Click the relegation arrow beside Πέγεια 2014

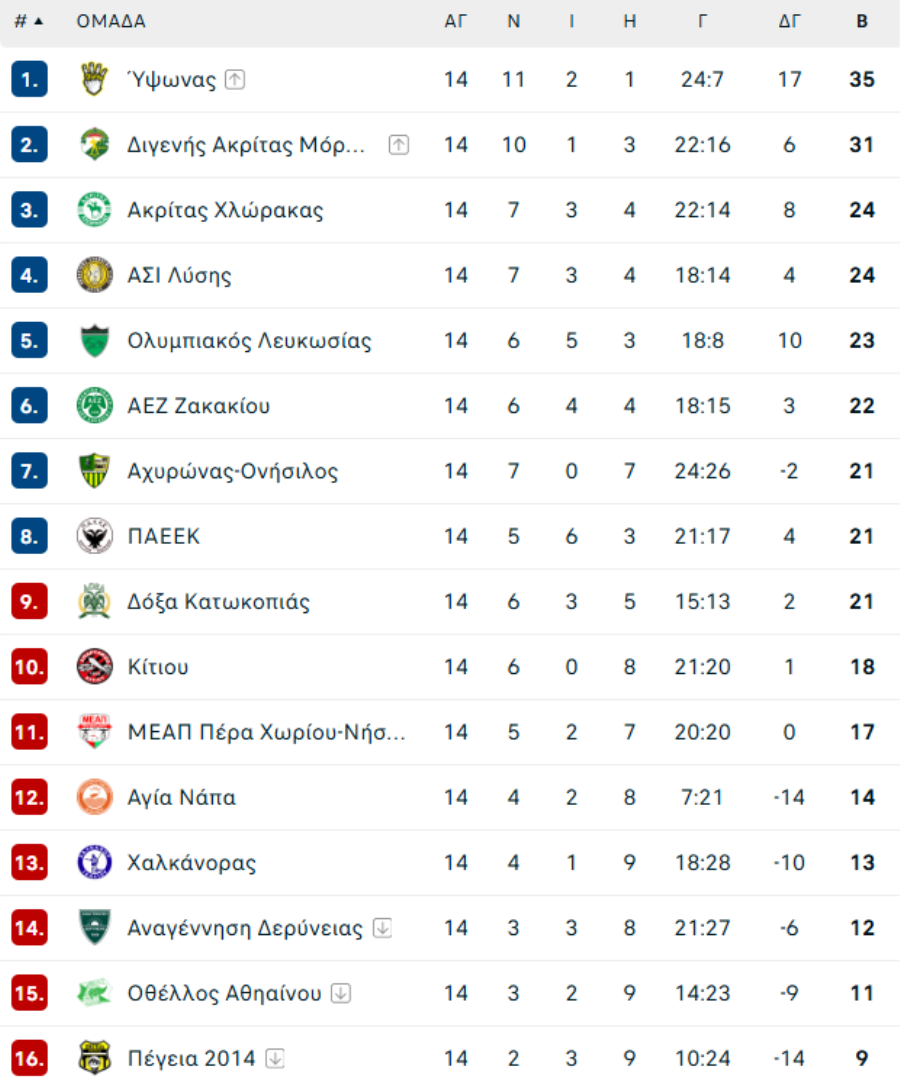pos(275,1059)
